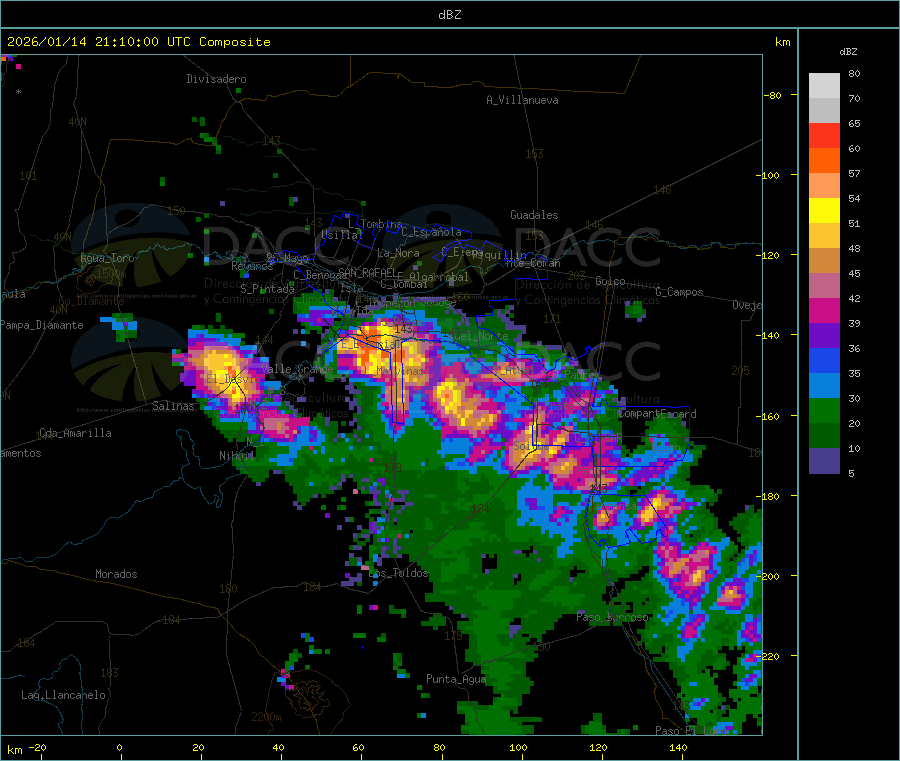The image size is (900, 761).
Task: Click the 2200m elevation label
Action: coord(266,717)
